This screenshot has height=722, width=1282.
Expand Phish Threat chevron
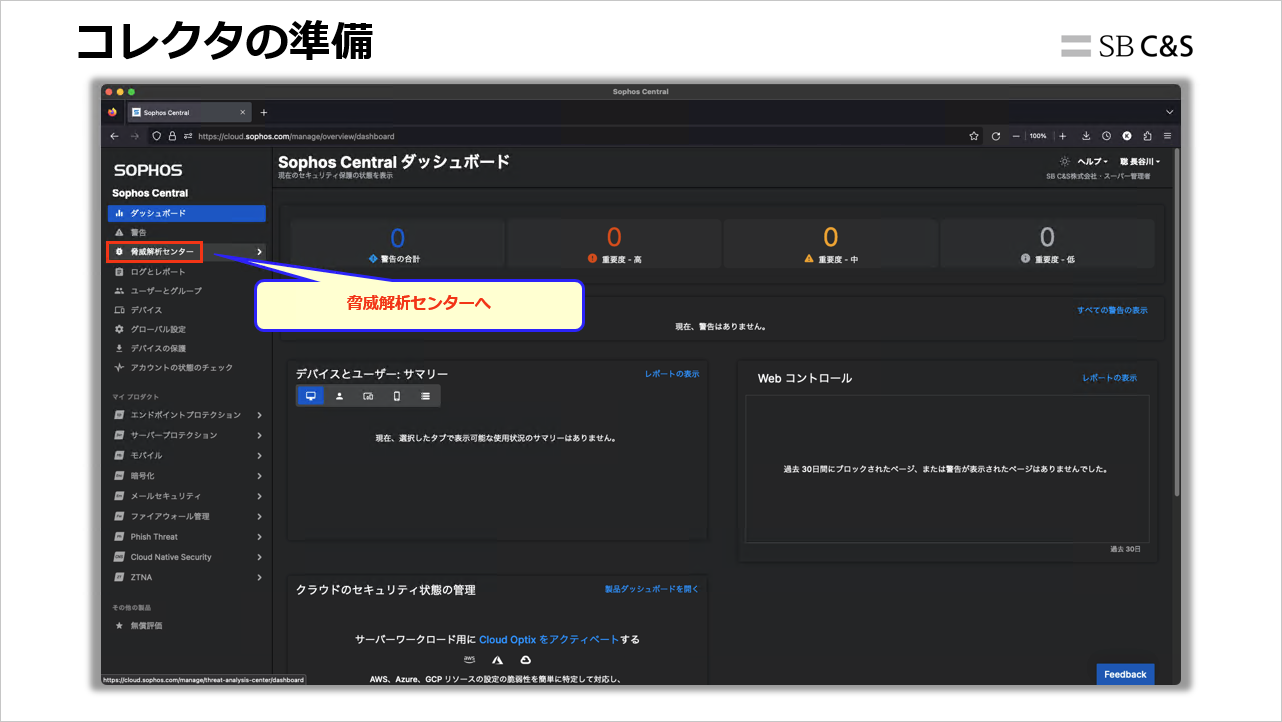(259, 537)
